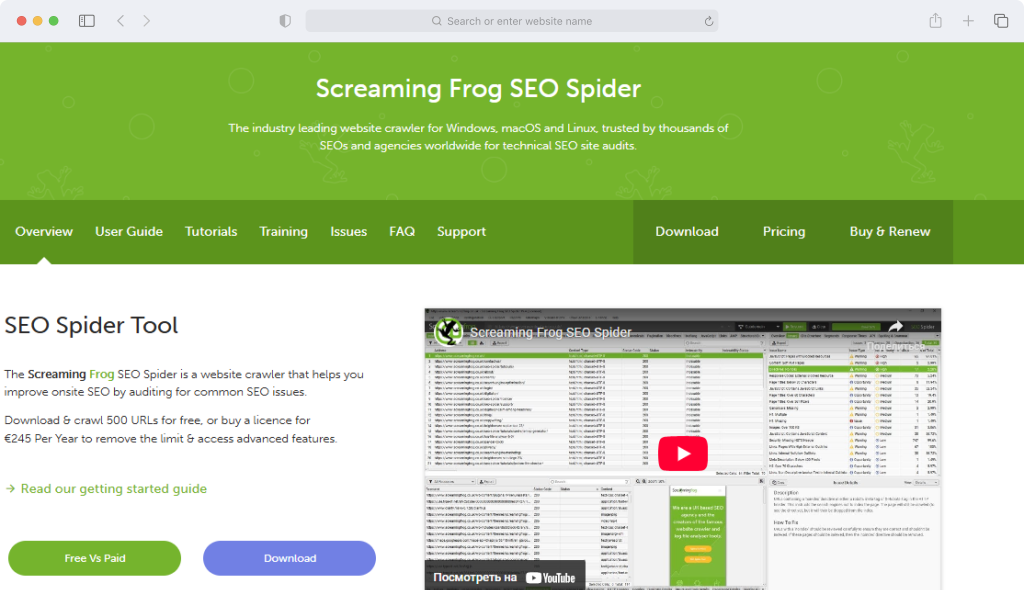The image size is (1024, 590).
Task: Click the video share arrow icon
Action: (895, 327)
